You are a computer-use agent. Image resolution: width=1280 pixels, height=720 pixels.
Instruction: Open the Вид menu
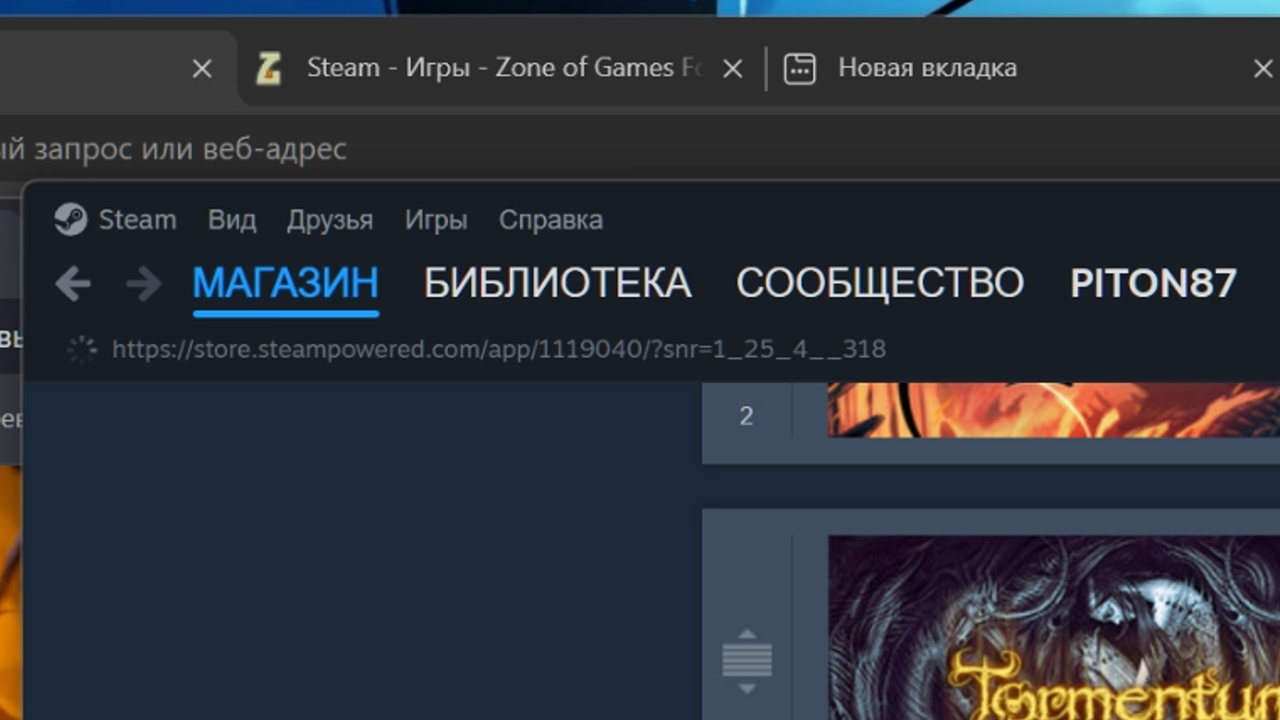(x=232, y=219)
